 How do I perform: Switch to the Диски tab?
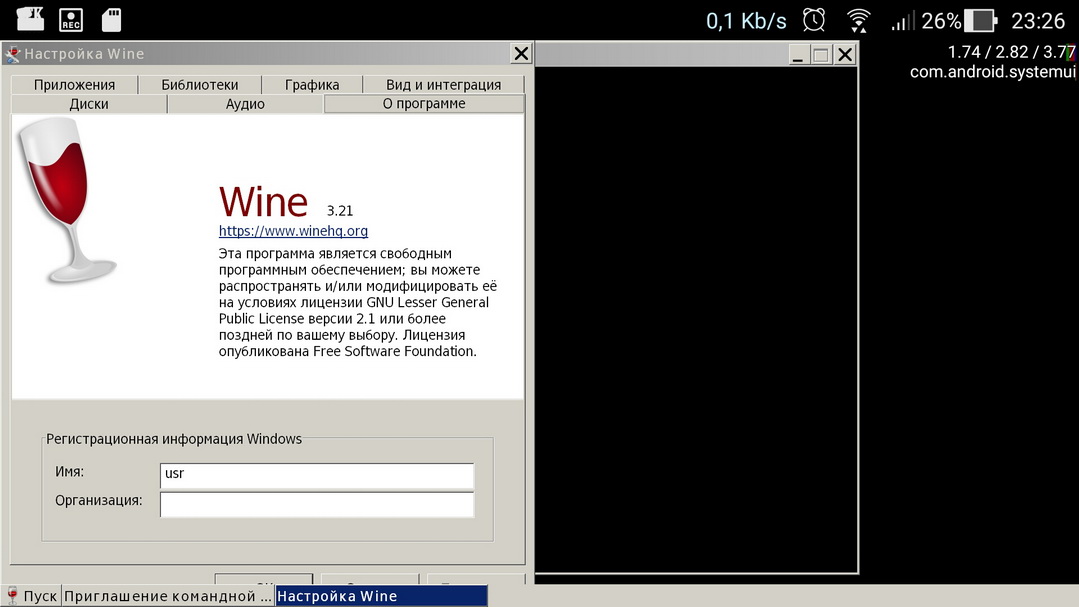89,104
